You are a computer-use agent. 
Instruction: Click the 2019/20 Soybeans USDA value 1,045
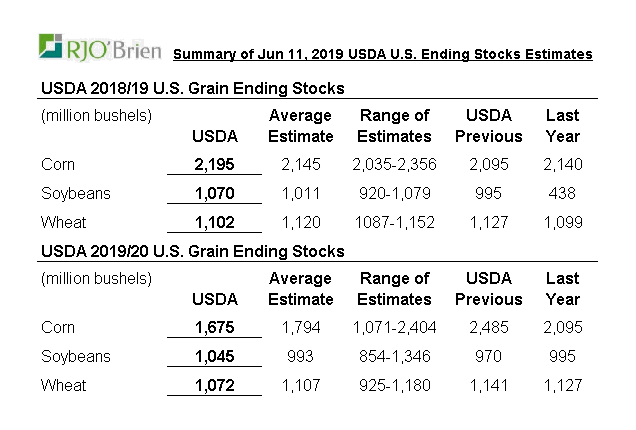pos(214,356)
